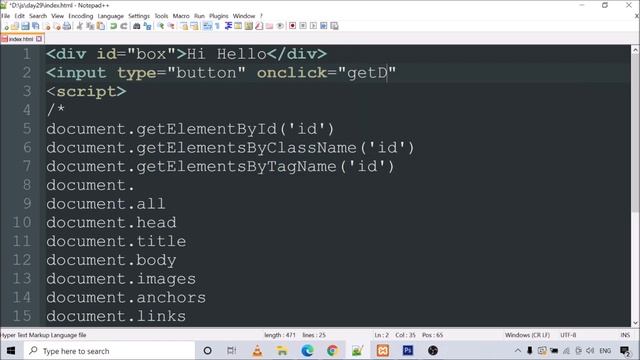The image size is (640, 360).
Task: Open the View menu
Action: [58, 16]
